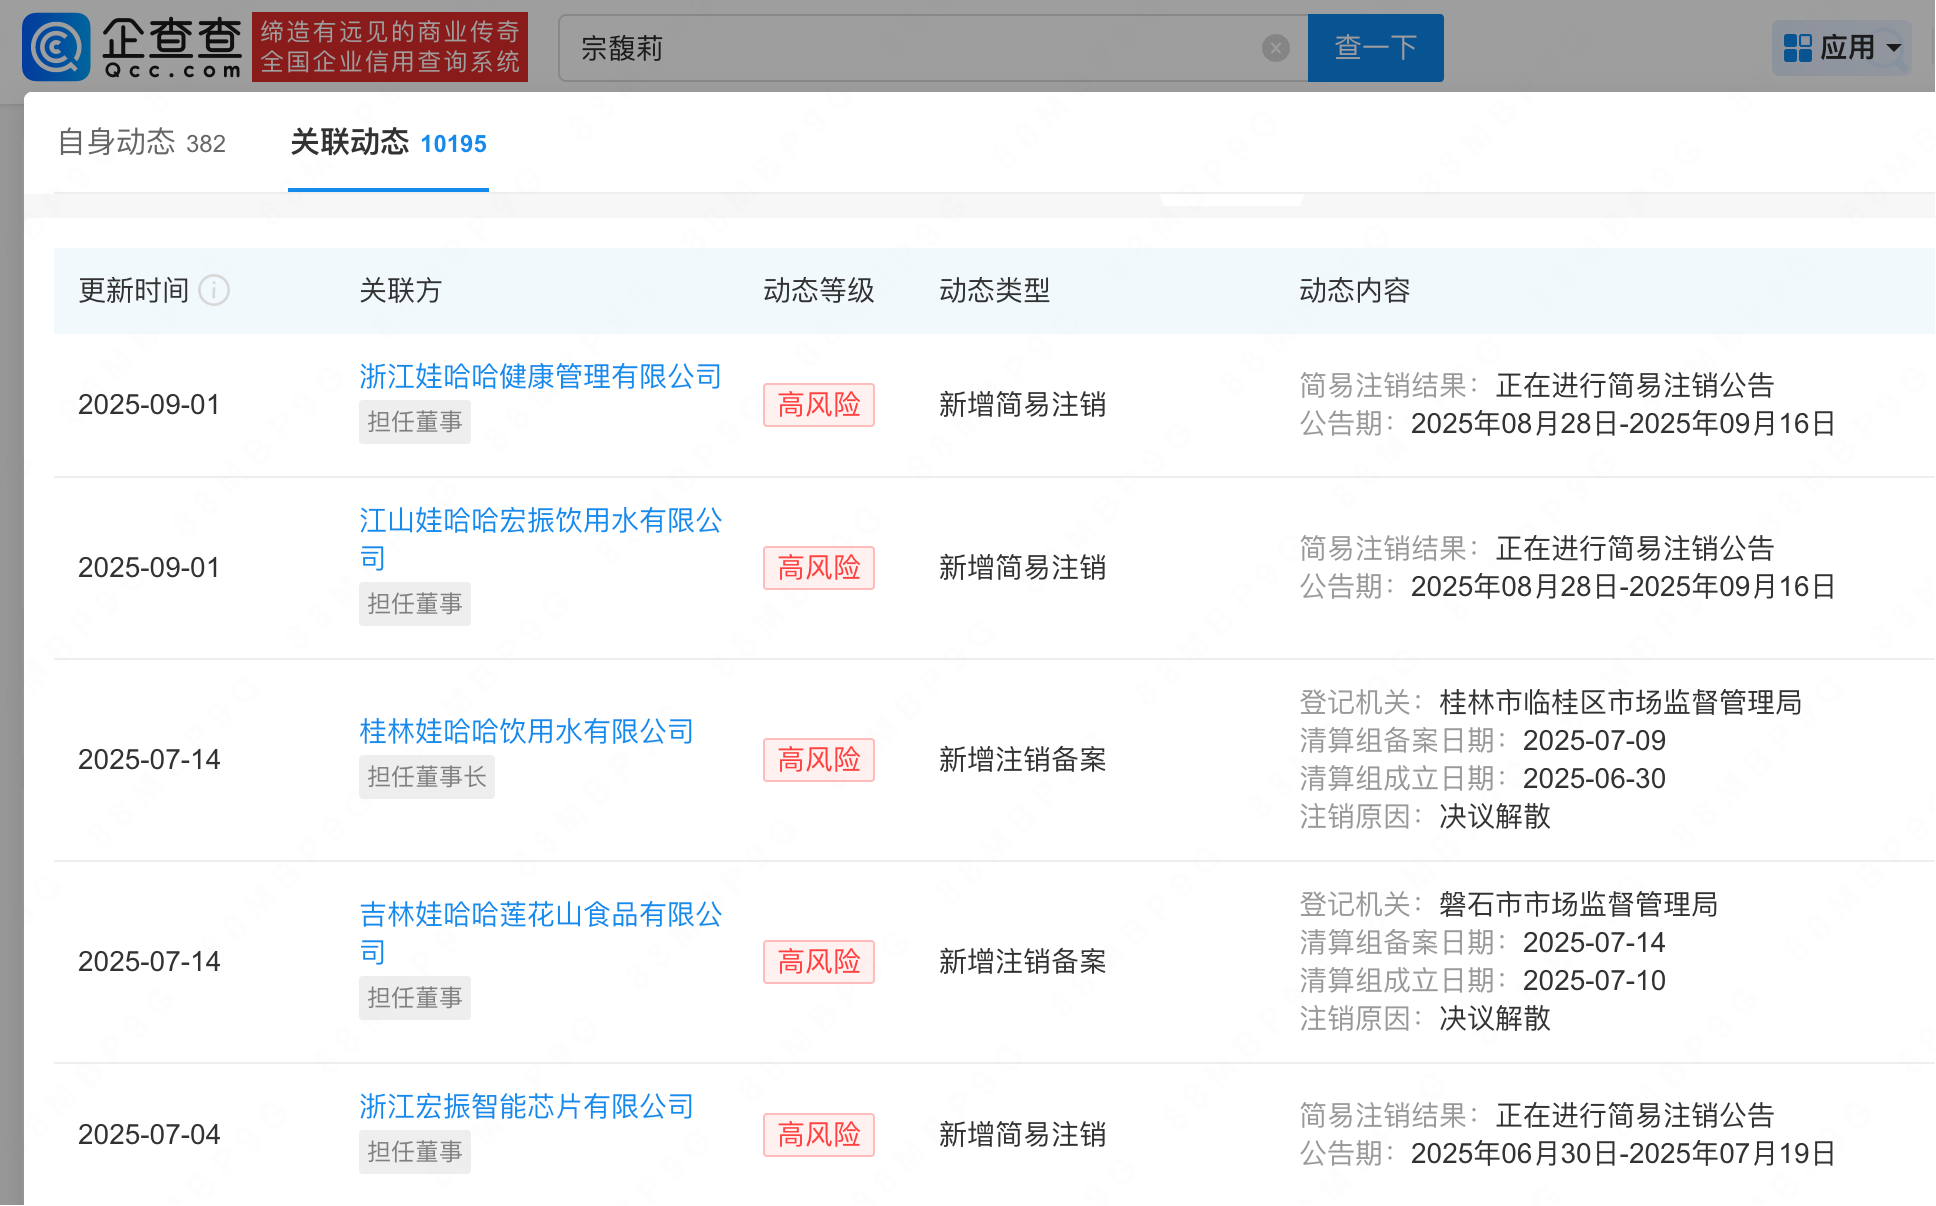Click 高风险 tag for 江山娃哈哈宏振饮用水
The height and width of the screenshot is (1206, 1936).
coord(818,568)
